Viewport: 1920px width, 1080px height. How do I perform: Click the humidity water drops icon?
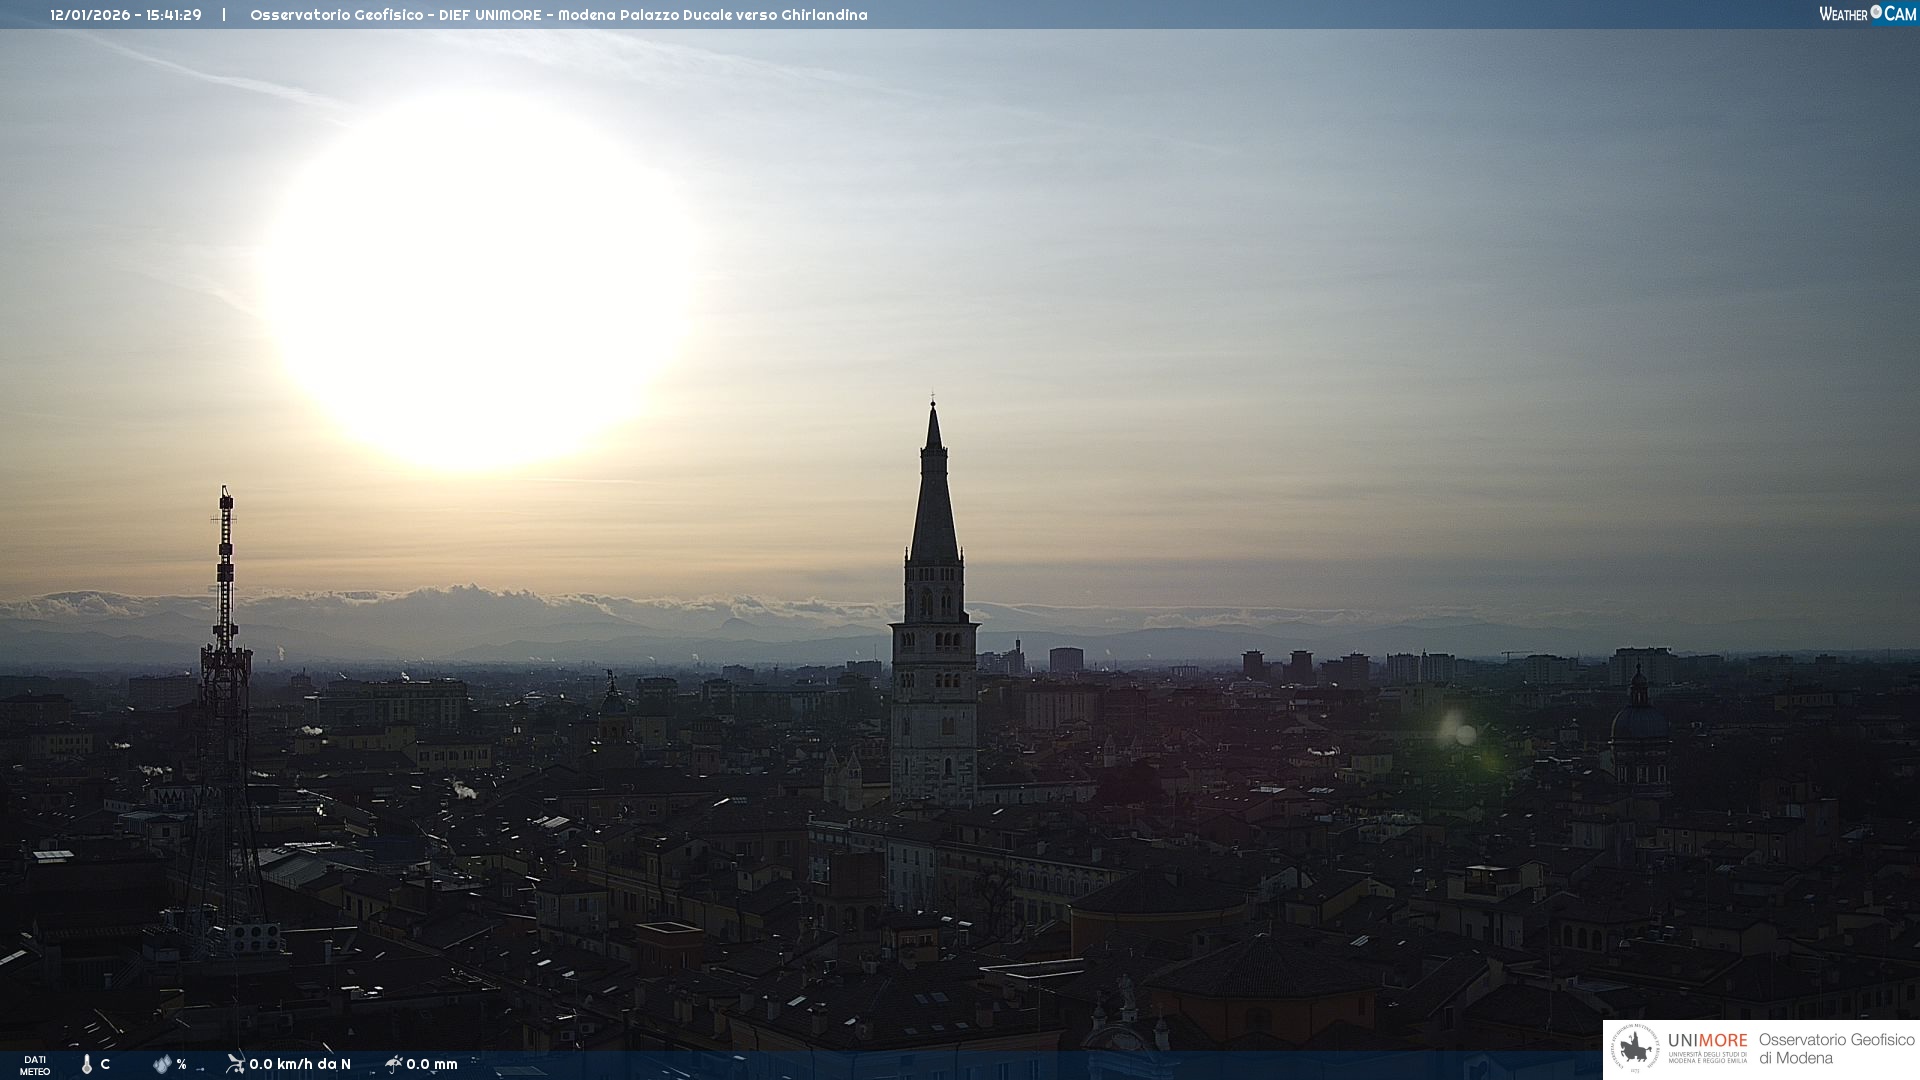[162, 1064]
